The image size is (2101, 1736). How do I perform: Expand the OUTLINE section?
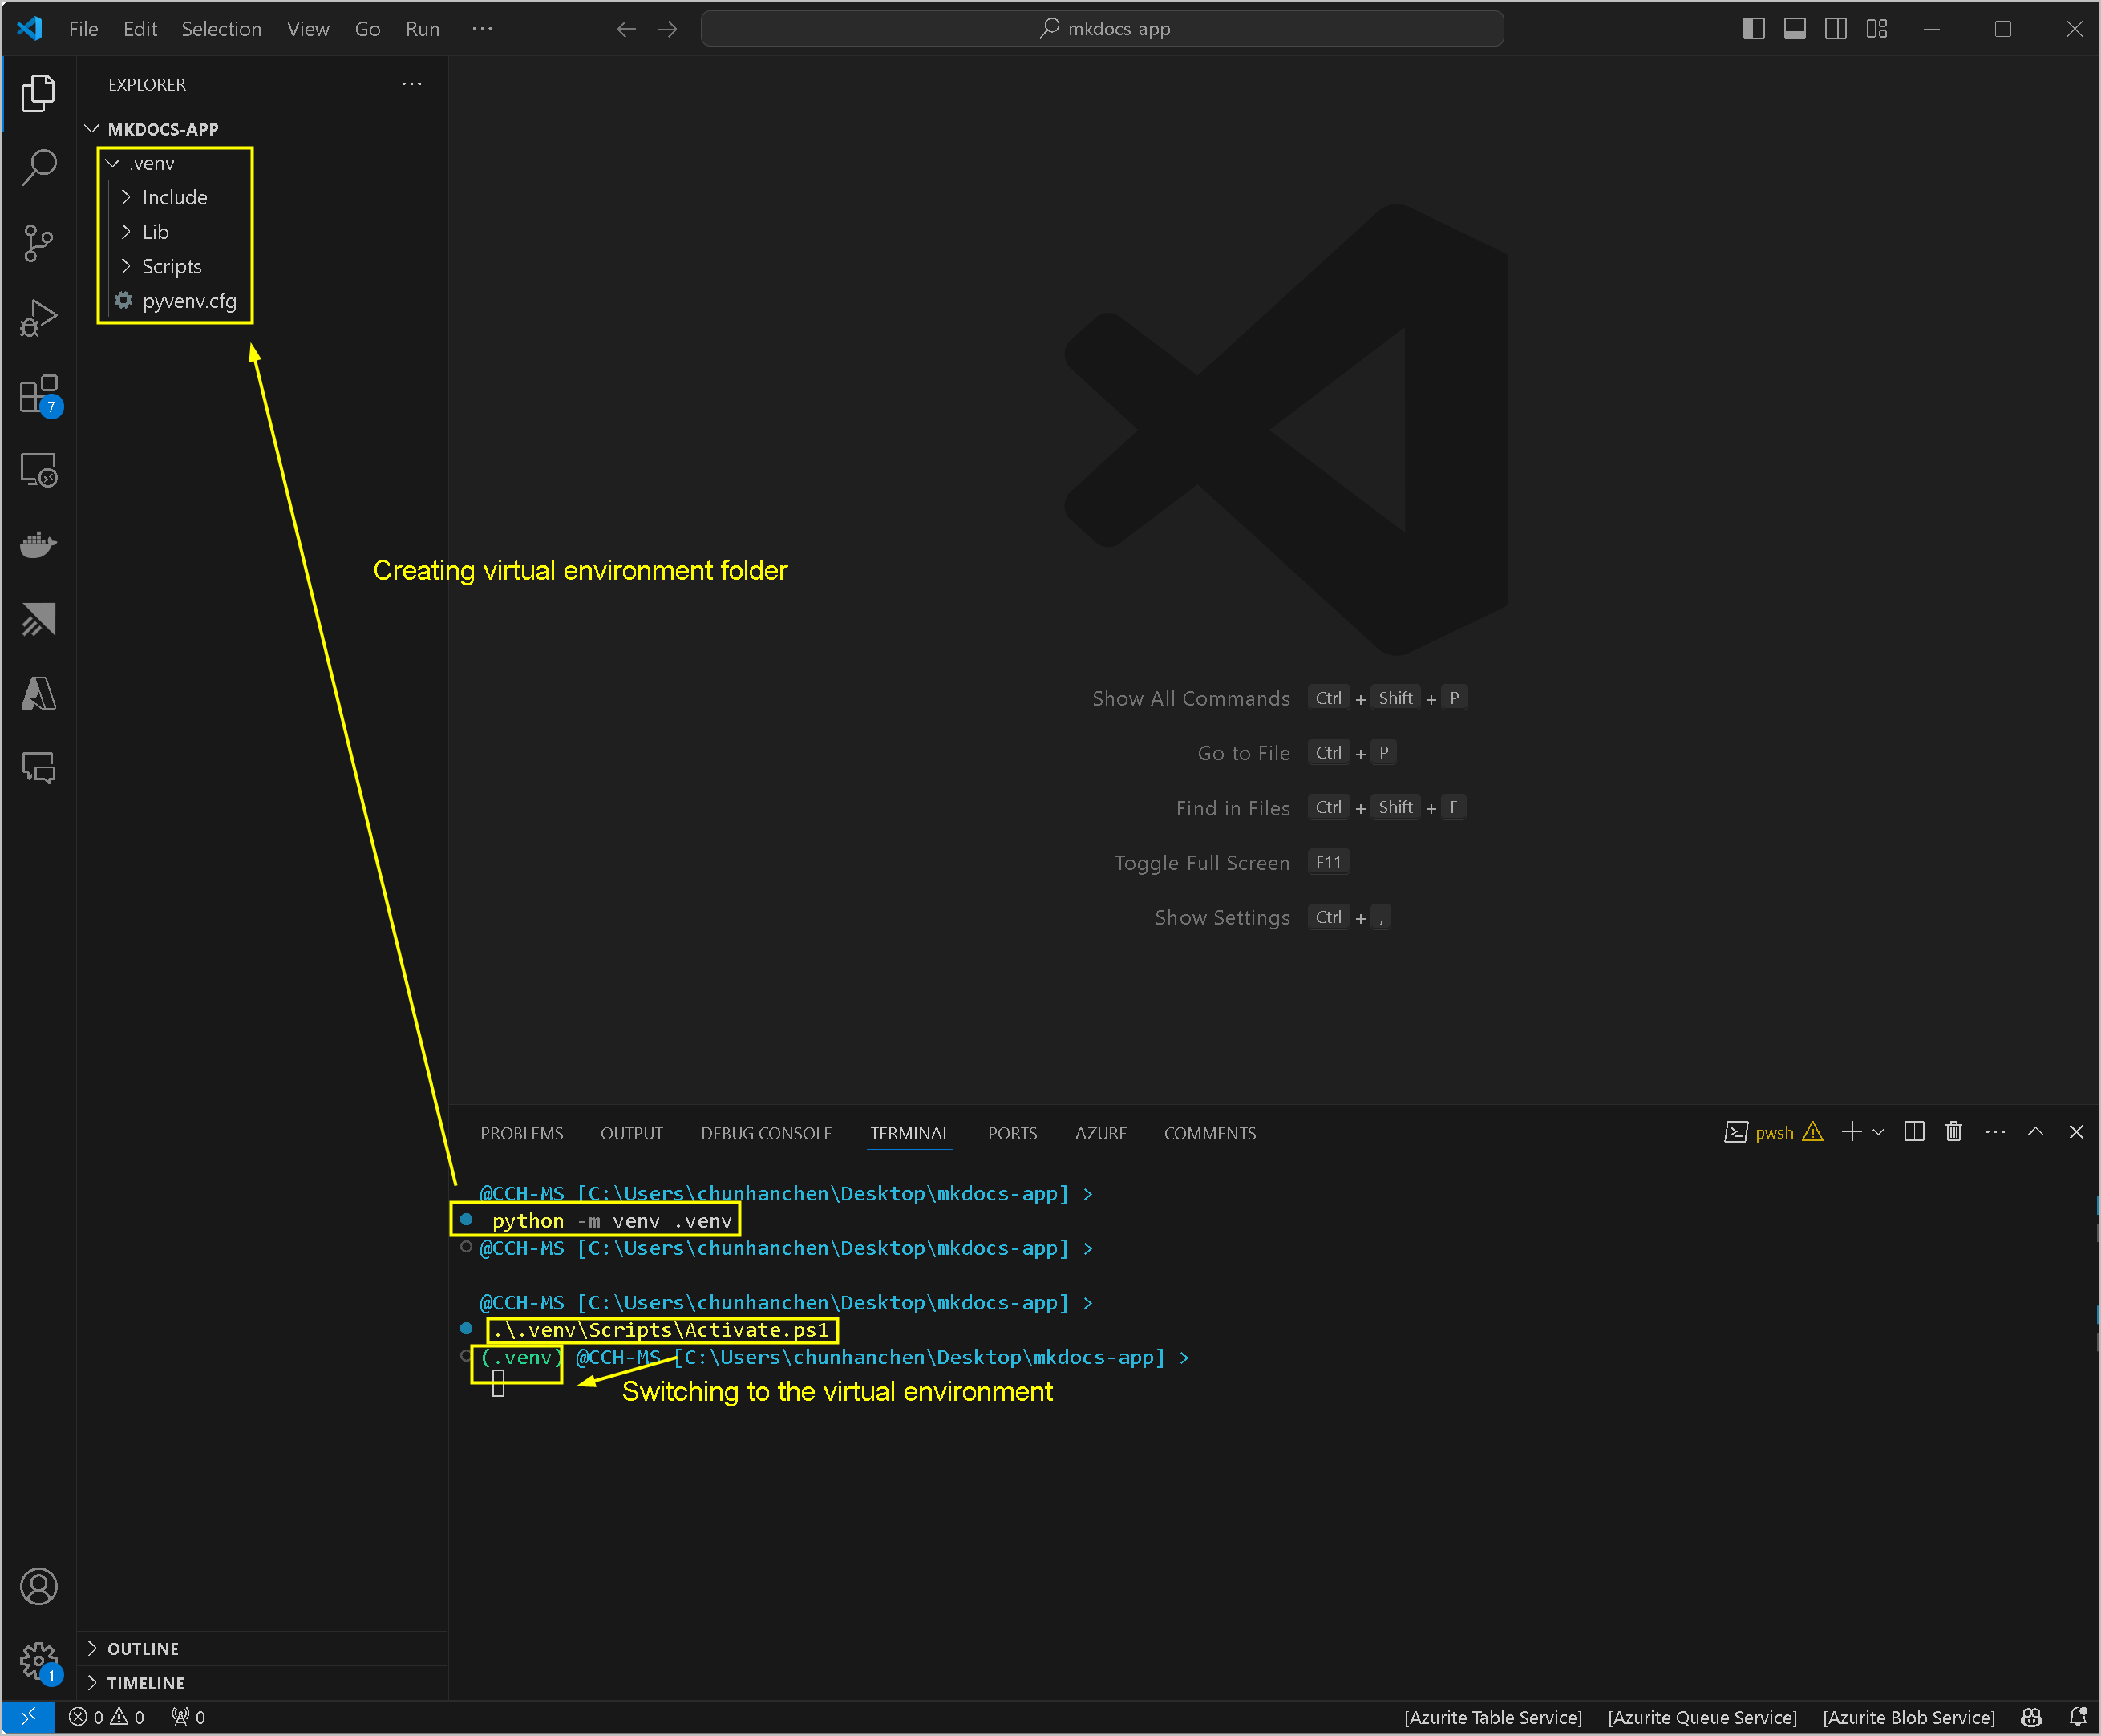pyautogui.click(x=143, y=1649)
